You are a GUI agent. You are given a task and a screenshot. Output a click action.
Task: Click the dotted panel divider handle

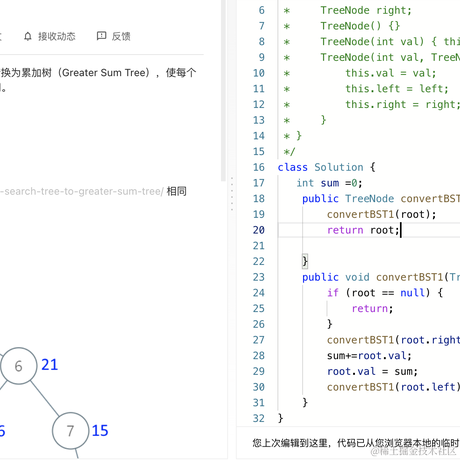point(232,194)
